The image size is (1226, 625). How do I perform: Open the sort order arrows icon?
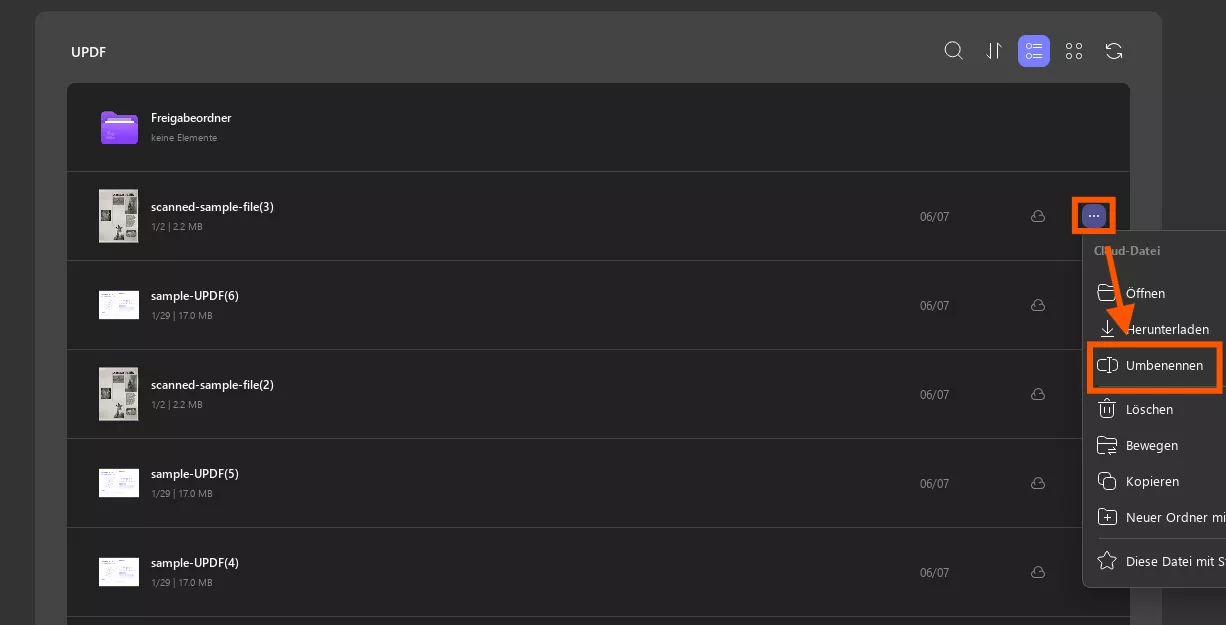click(994, 51)
